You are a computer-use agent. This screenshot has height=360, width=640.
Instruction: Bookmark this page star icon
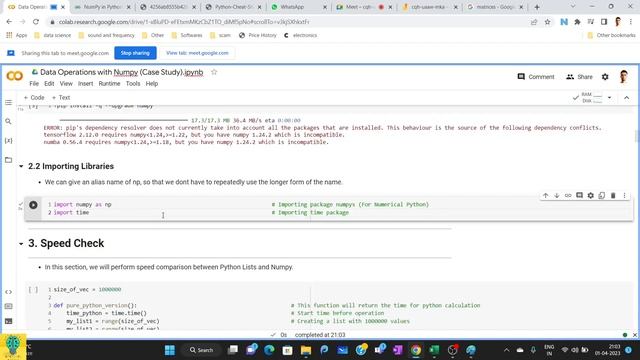click(x=547, y=22)
